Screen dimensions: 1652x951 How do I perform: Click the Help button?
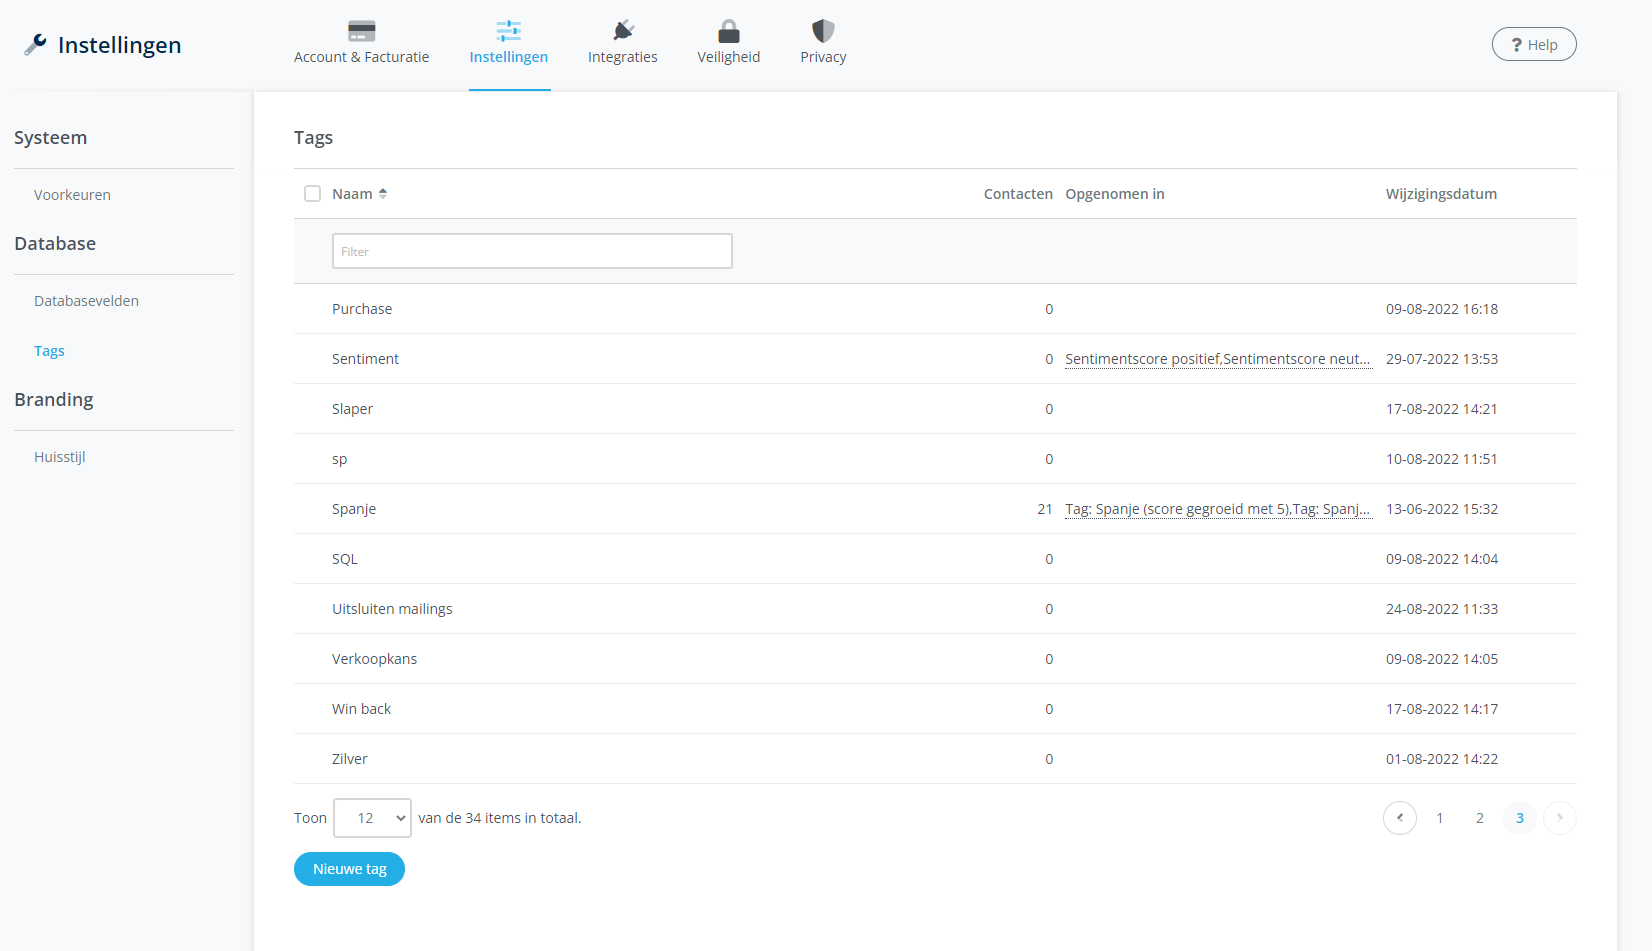tap(1533, 45)
